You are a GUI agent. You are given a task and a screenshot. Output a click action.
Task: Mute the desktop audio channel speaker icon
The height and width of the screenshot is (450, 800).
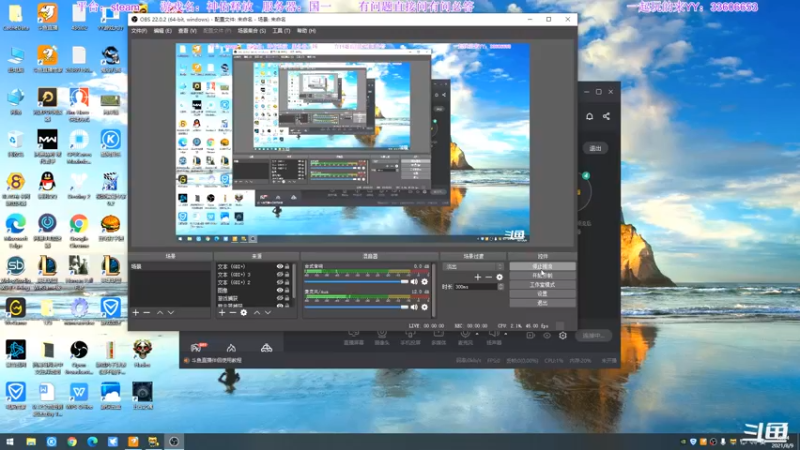click(414, 282)
